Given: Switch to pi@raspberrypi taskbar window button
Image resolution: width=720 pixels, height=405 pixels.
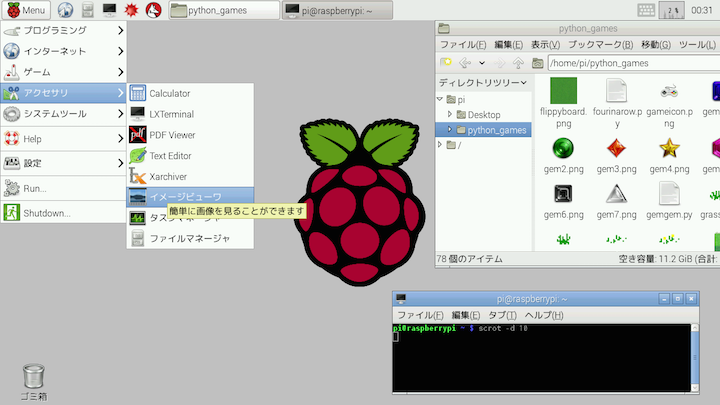Looking at the screenshot, I should tap(338, 10).
